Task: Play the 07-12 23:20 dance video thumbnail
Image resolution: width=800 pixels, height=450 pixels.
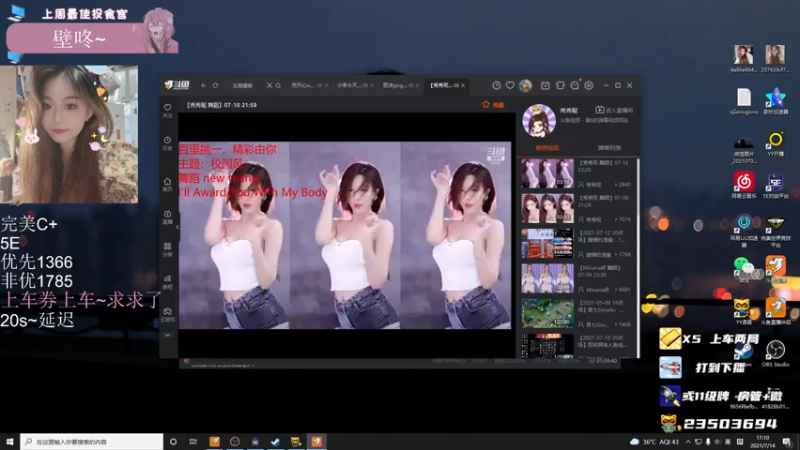Action: (x=547, y=173)
